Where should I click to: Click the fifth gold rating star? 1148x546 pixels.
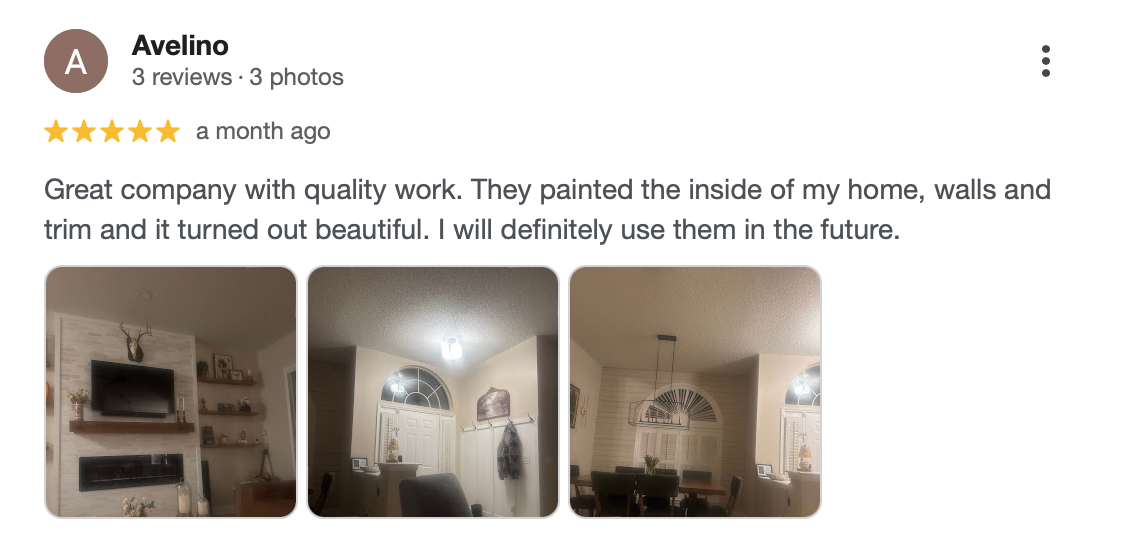[x=168, y=132]
